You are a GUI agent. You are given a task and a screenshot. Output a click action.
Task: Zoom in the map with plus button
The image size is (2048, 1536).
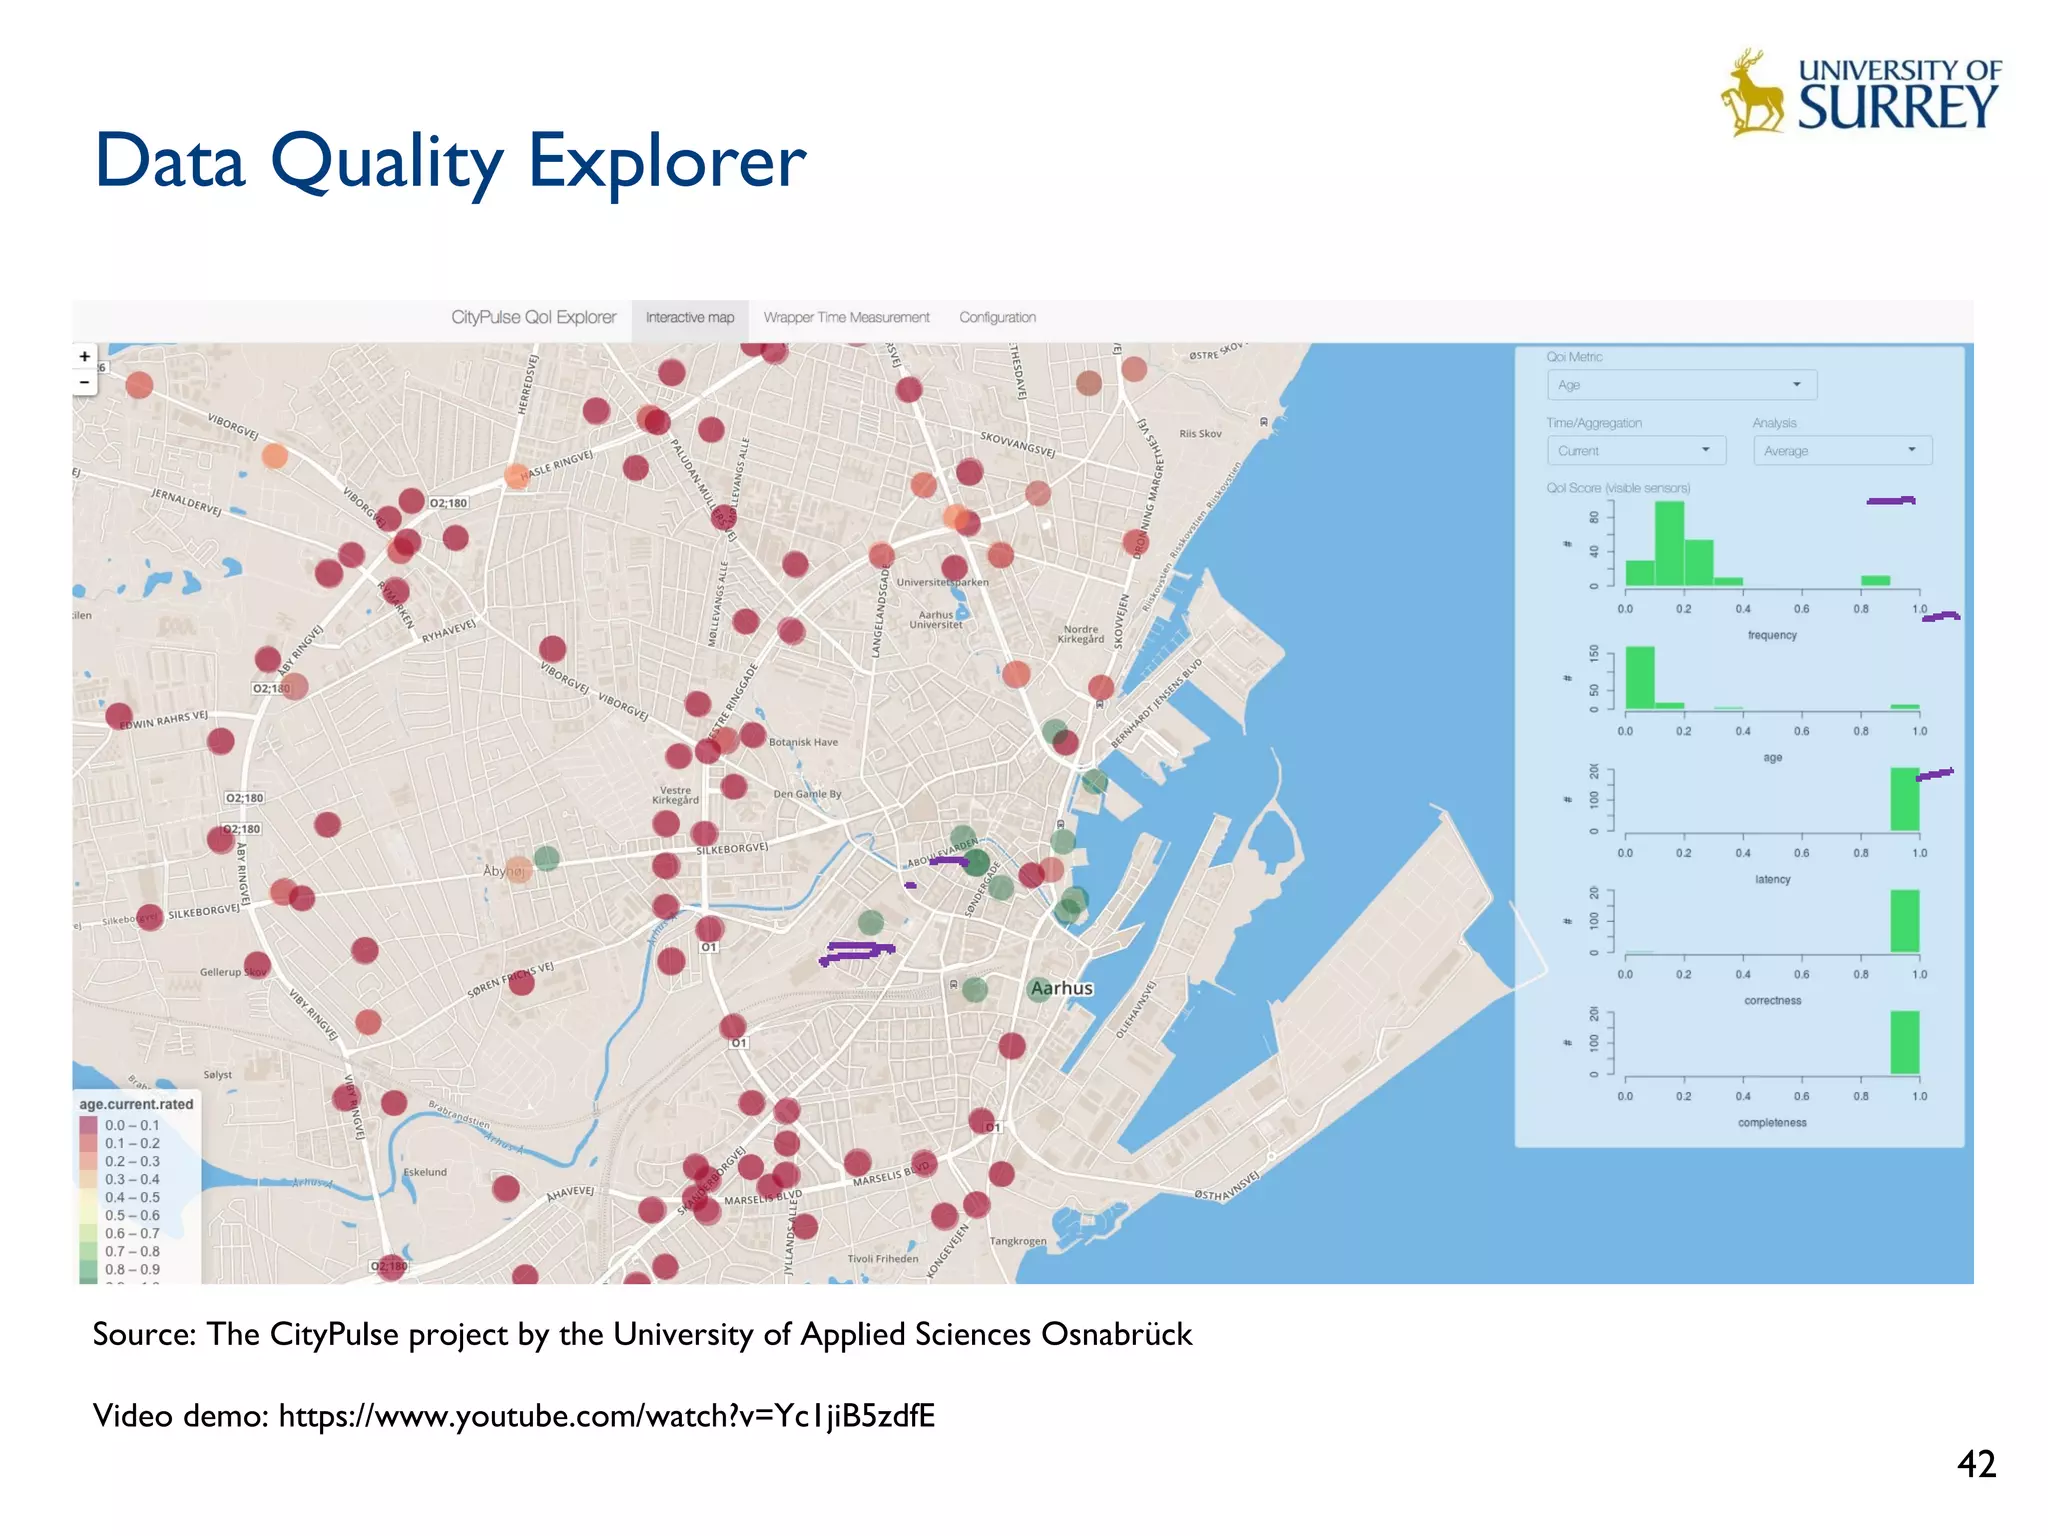(85, 356)
